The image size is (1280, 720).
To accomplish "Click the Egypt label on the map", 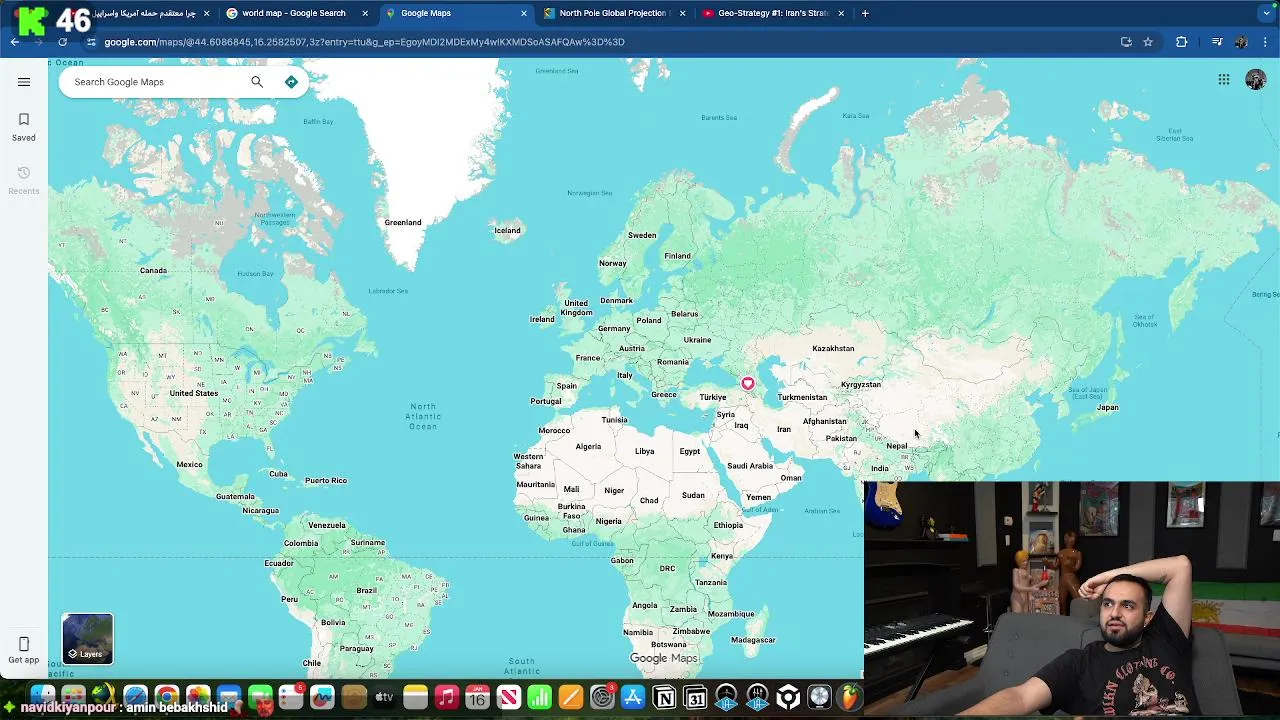I will (x=690, y=451).
